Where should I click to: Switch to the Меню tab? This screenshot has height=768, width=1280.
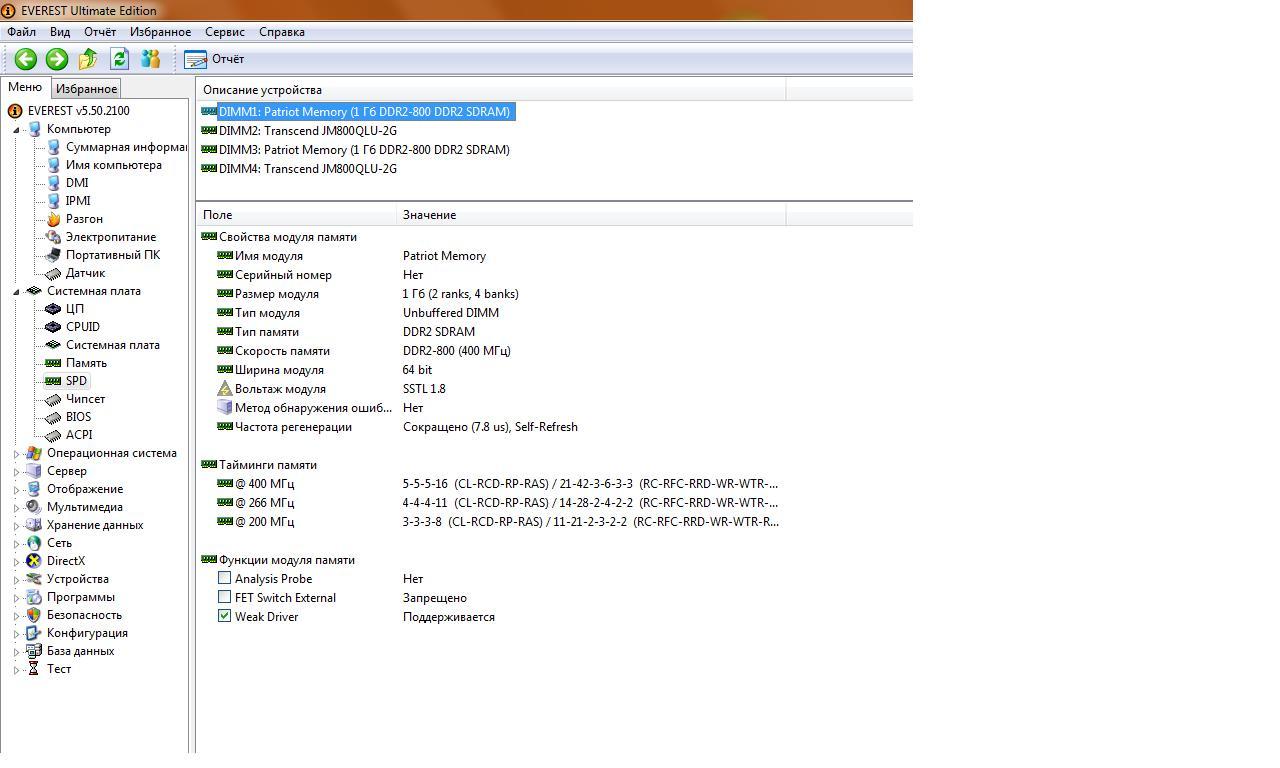pyautogui.click(x=25, y=87)
